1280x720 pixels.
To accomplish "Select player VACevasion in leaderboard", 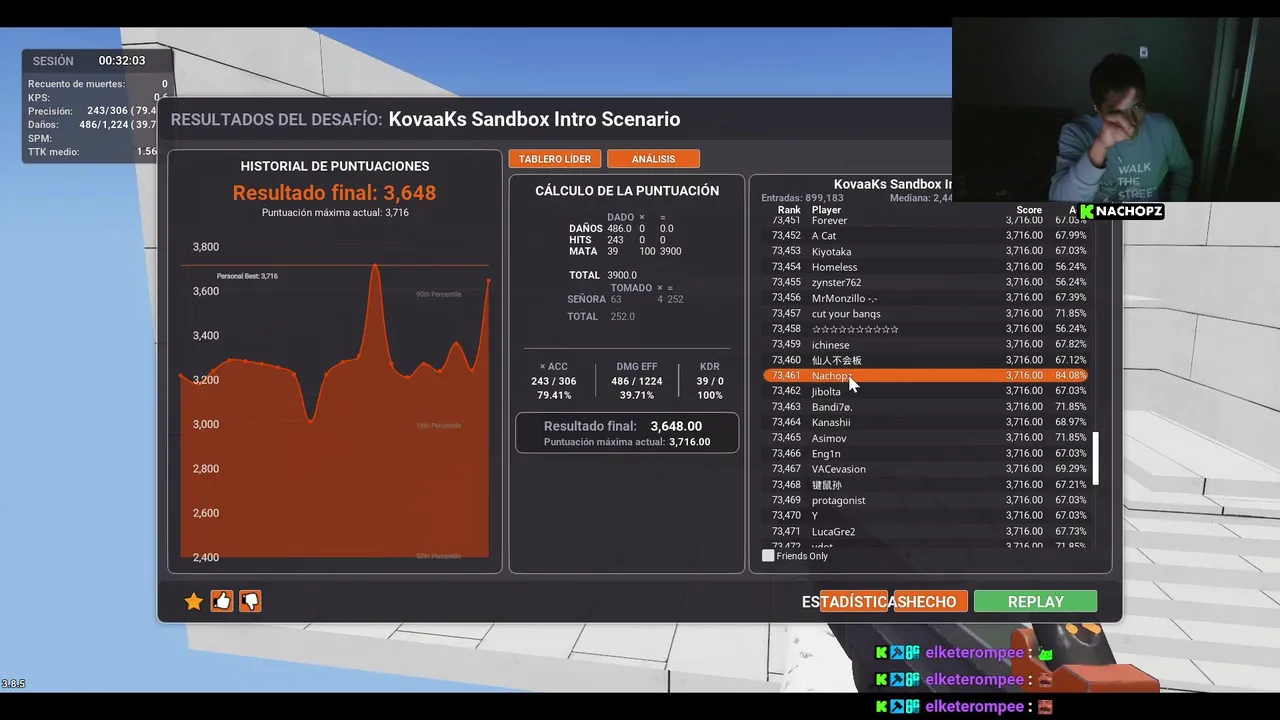I will 926,469.
